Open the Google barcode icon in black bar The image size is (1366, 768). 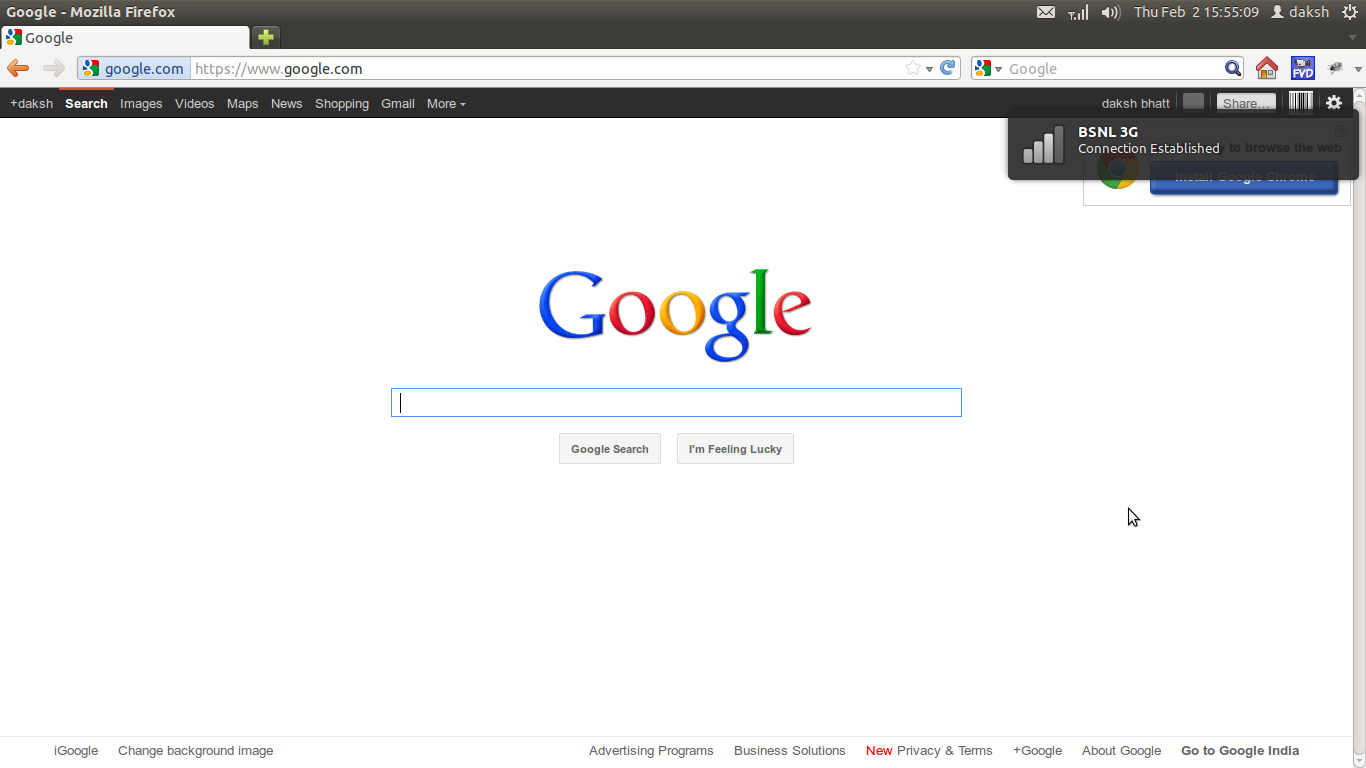click(1300, 102)
